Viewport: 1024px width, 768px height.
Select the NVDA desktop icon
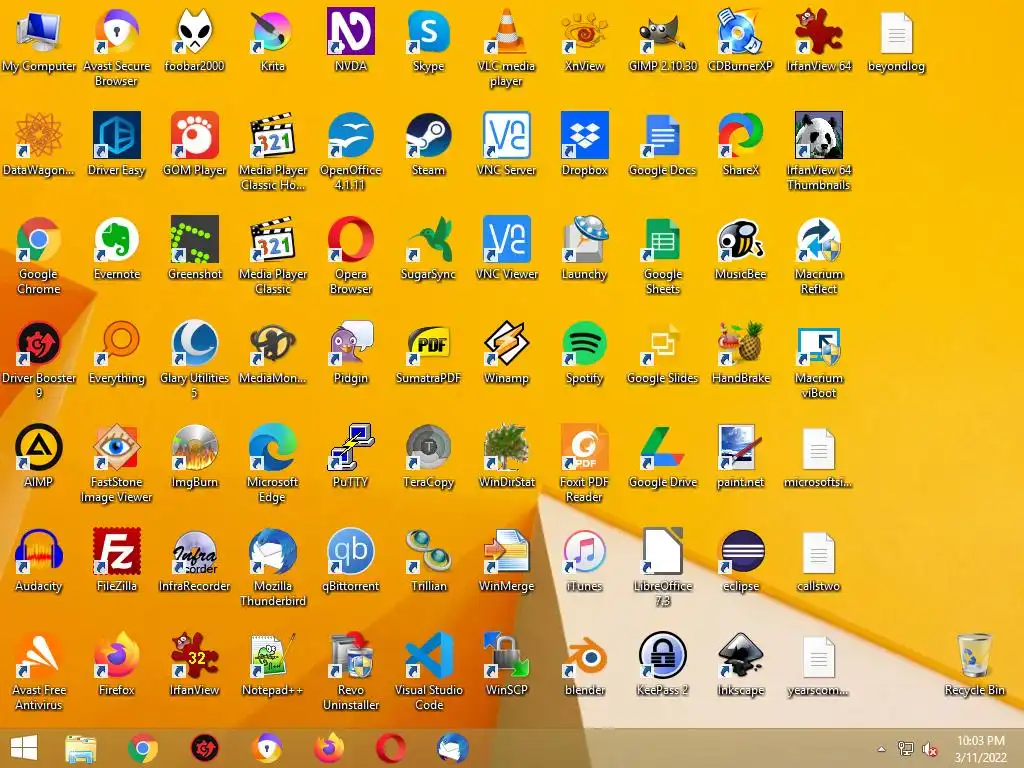coord(351,31)
